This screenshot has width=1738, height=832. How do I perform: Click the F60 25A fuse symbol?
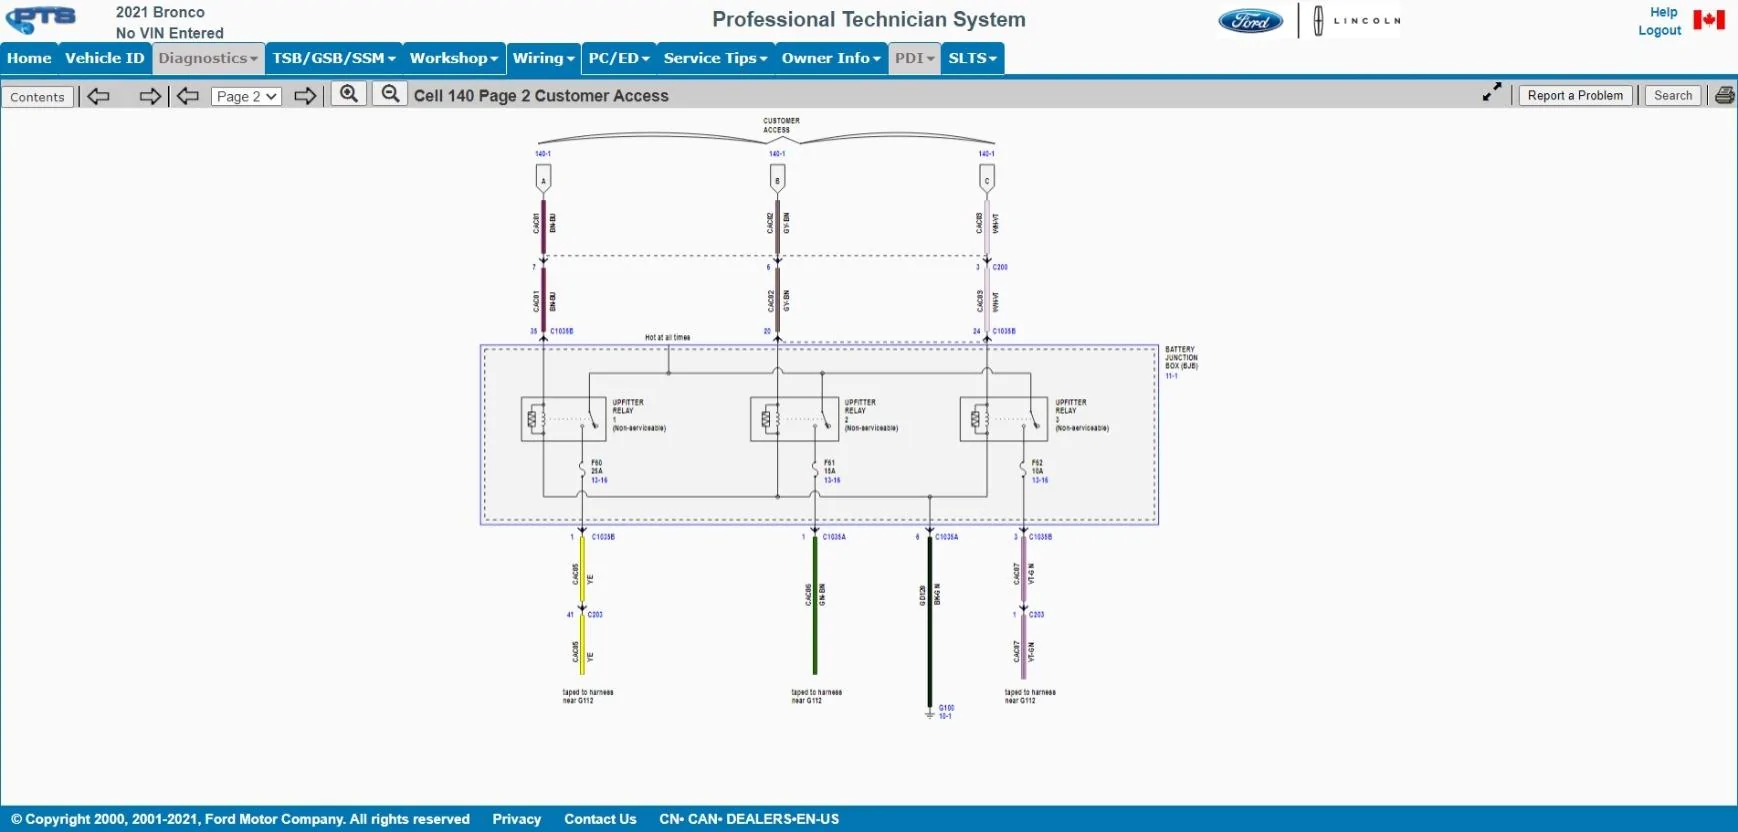pos(582,468)
